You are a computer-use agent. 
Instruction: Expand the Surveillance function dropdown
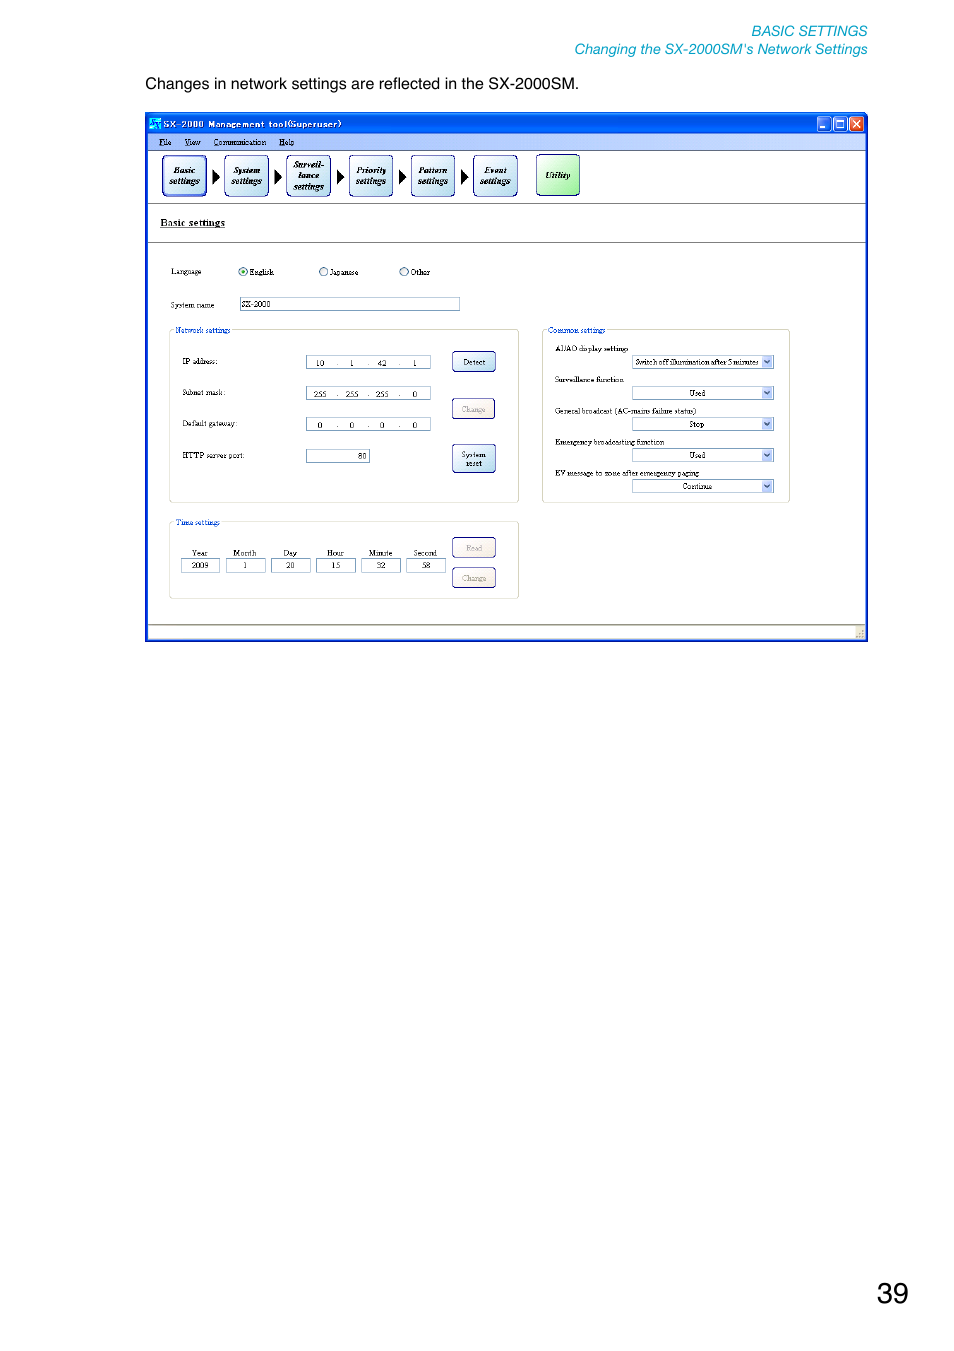(768, 393)
